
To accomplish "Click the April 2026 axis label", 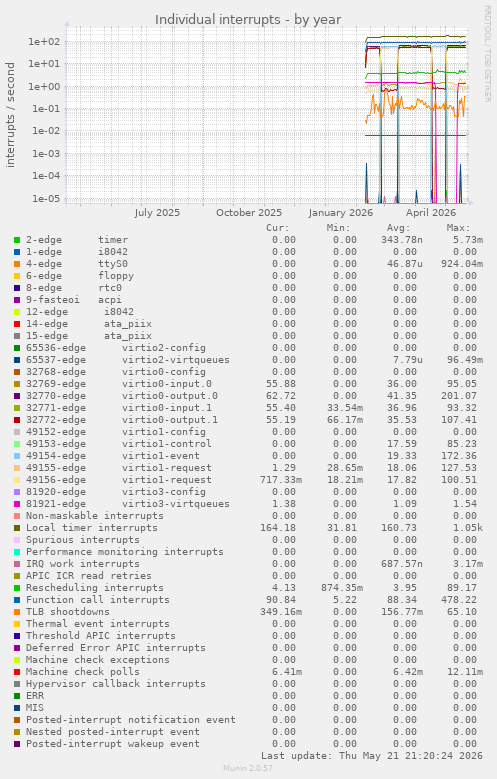I will (x=431, y=213).
